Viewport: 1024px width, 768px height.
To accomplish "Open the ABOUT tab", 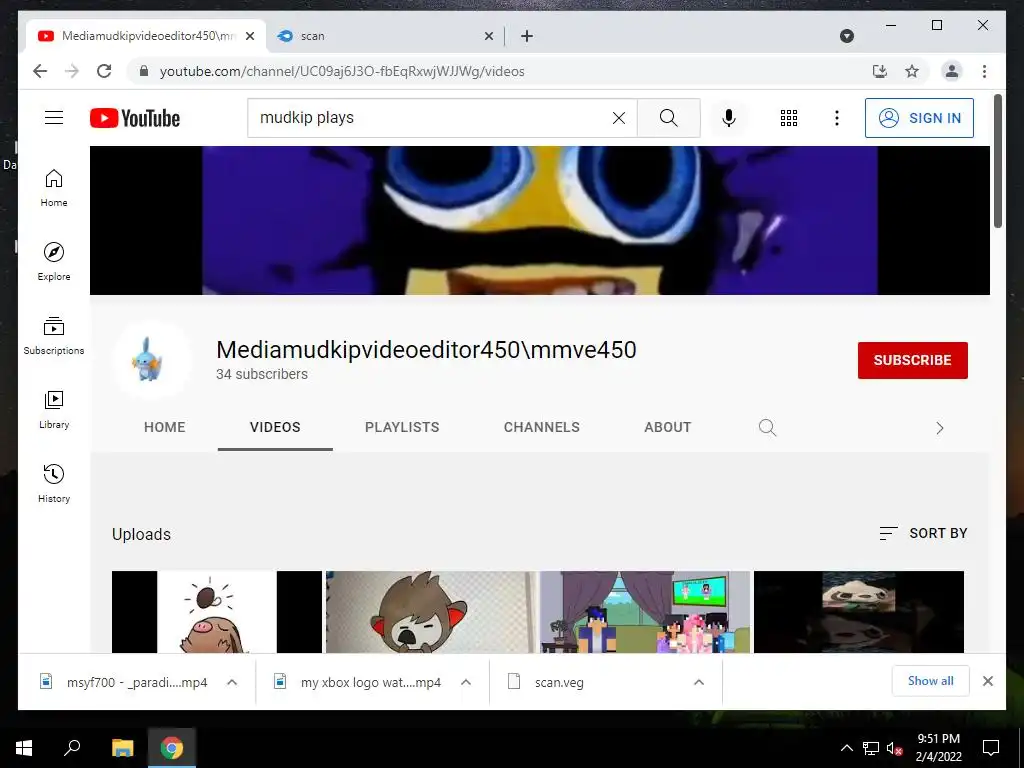I will 667,427.
